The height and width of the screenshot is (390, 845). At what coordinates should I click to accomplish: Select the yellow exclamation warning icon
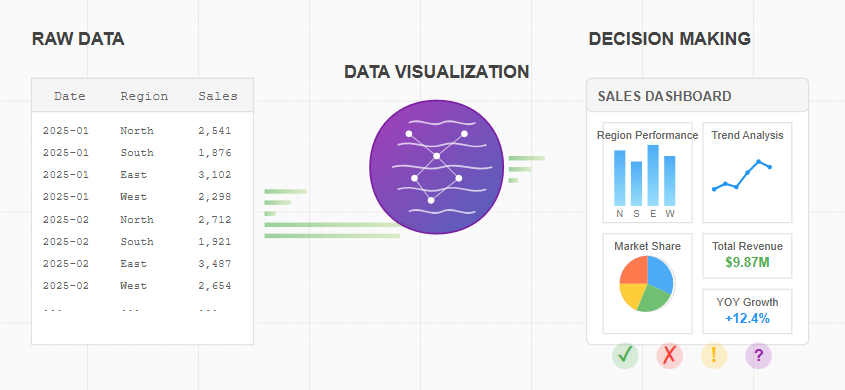714,356
